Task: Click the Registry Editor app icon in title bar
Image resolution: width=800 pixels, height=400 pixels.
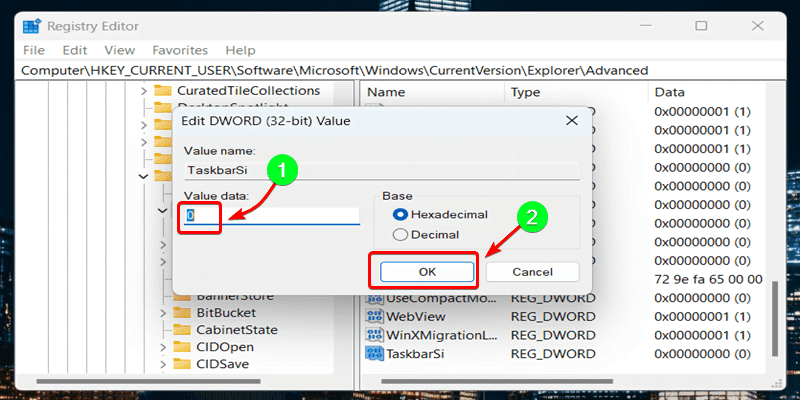Action: 32,26
